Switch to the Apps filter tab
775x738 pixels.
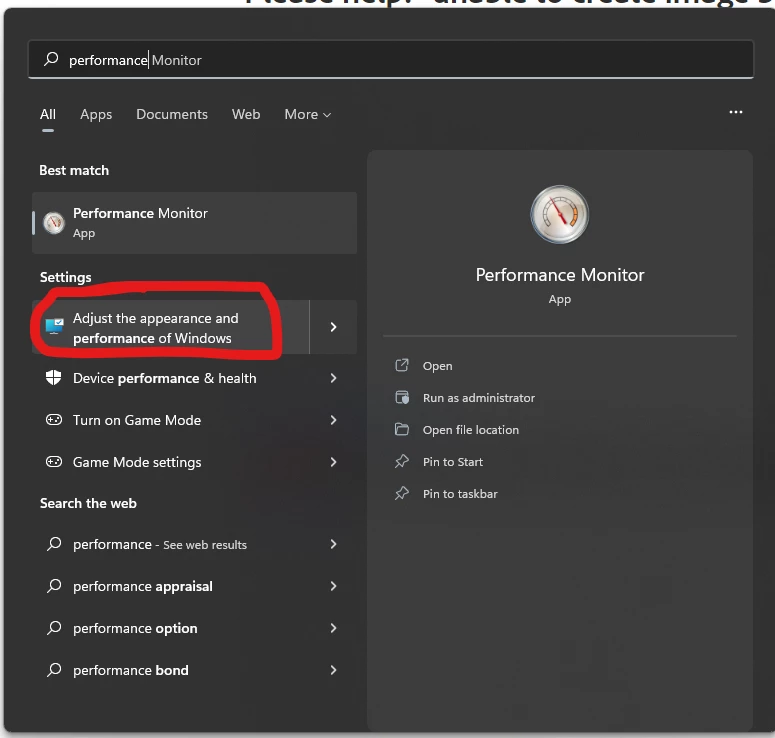click(x=96, y=114)
